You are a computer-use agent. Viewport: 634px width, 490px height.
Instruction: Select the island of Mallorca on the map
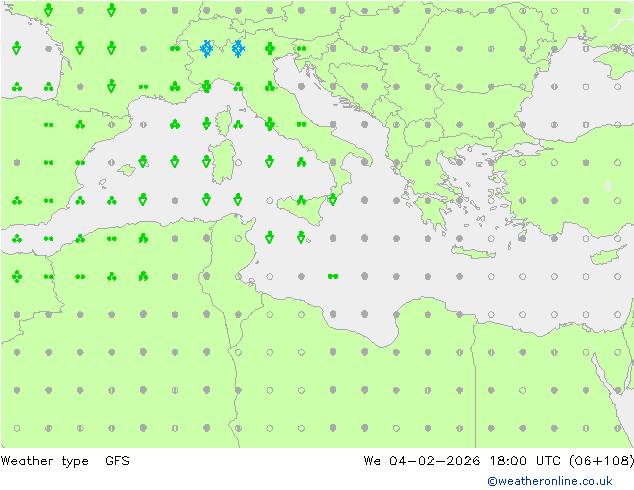click(x=127, y=170)
